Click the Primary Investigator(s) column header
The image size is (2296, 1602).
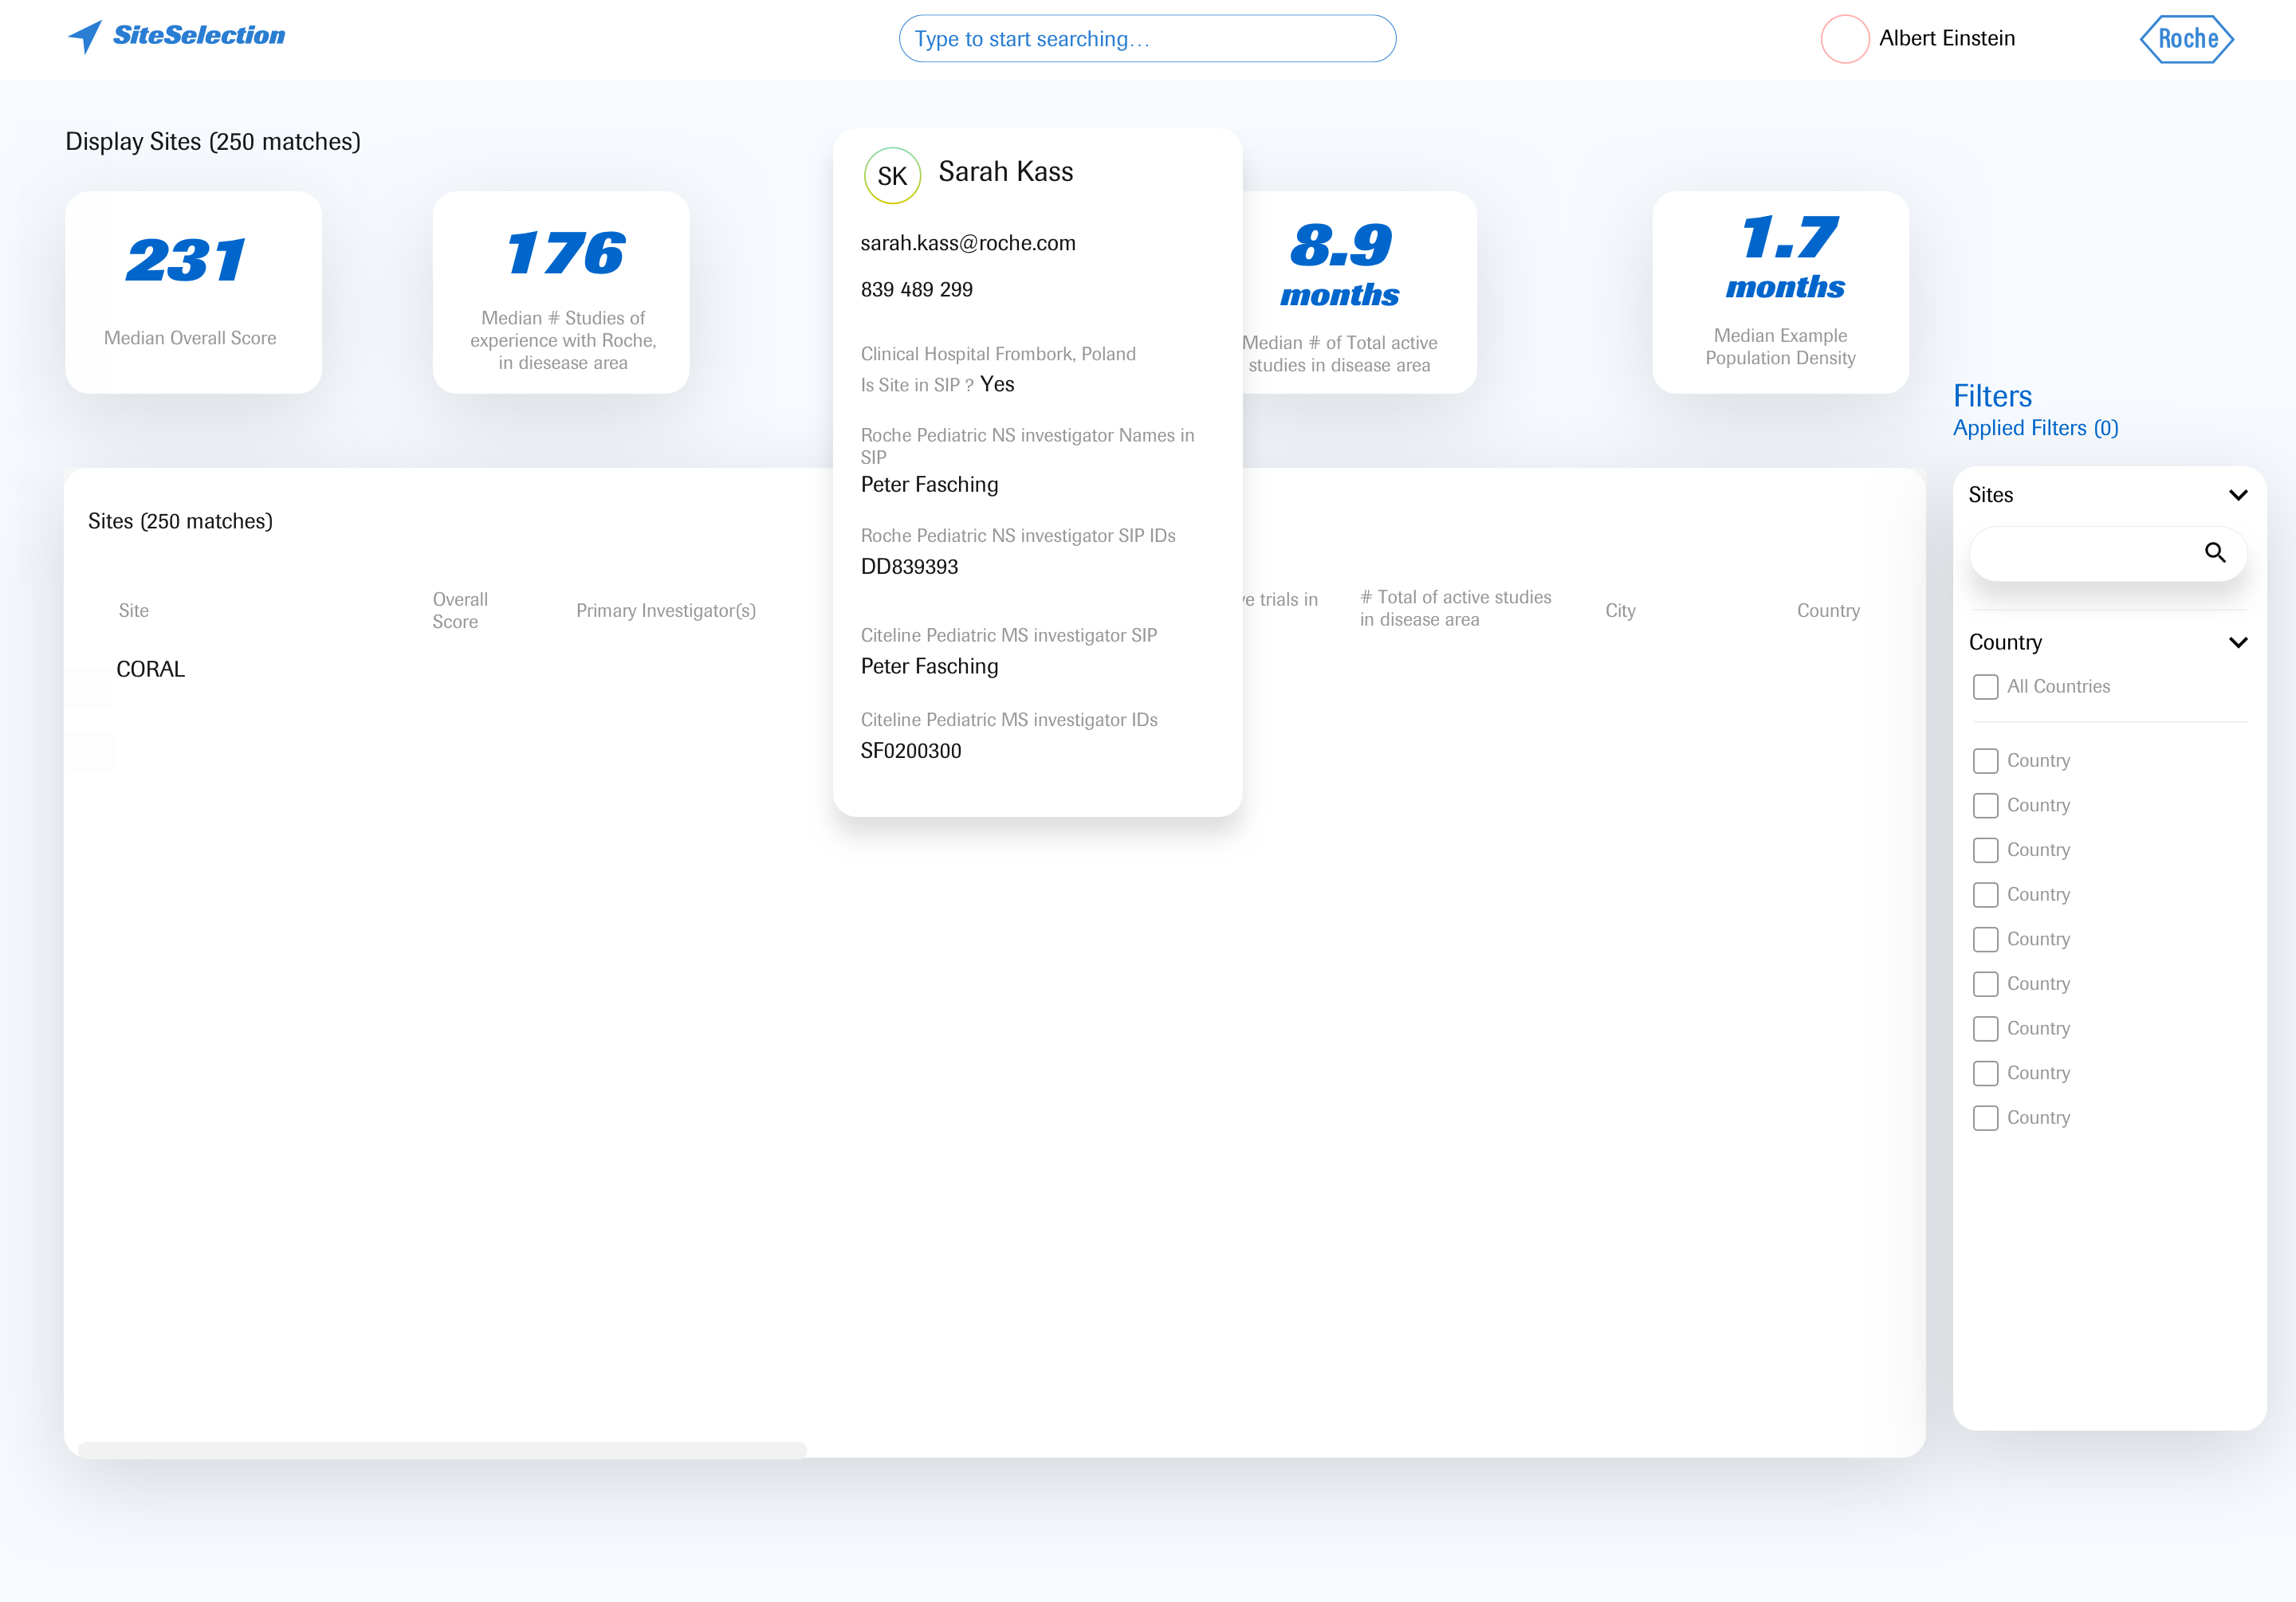coord(666,611)
